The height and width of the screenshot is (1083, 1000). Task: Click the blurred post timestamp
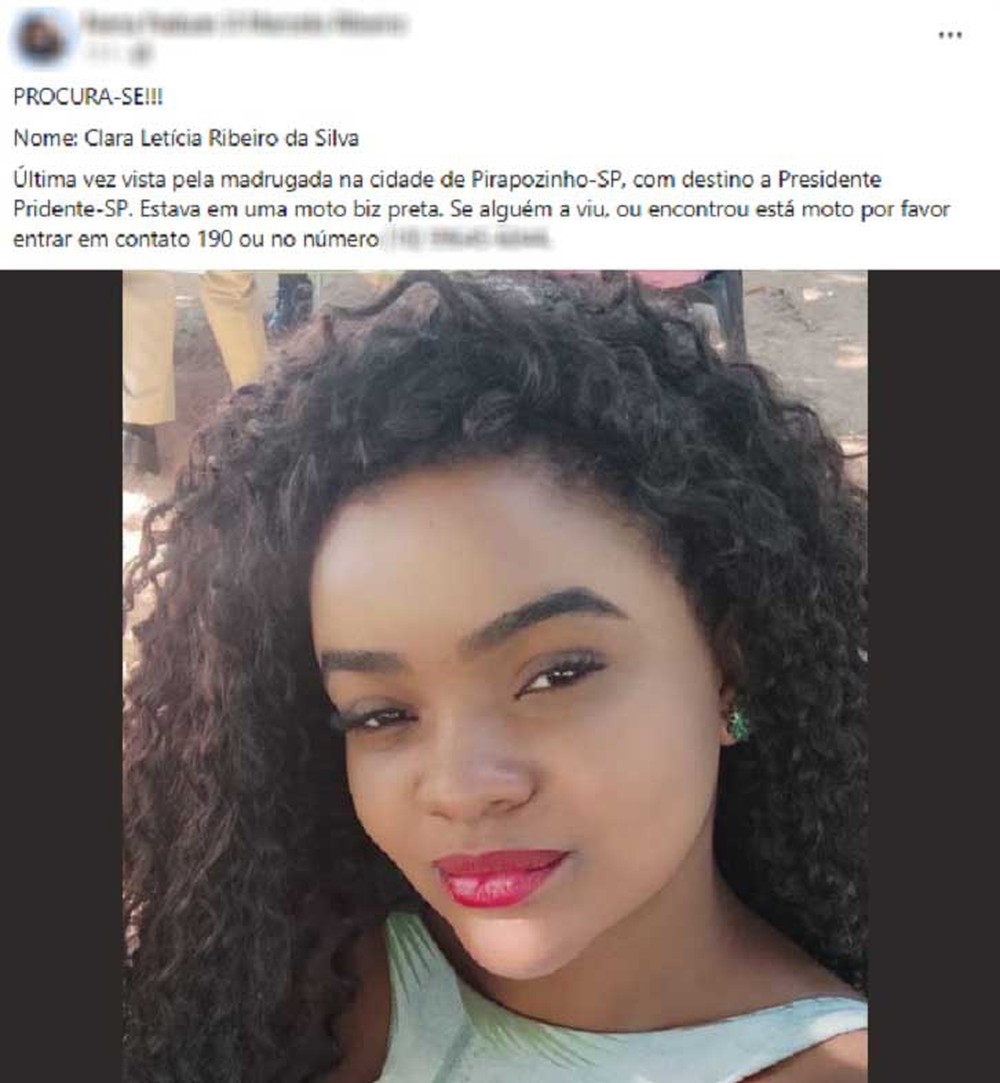(x=103, y=54)
